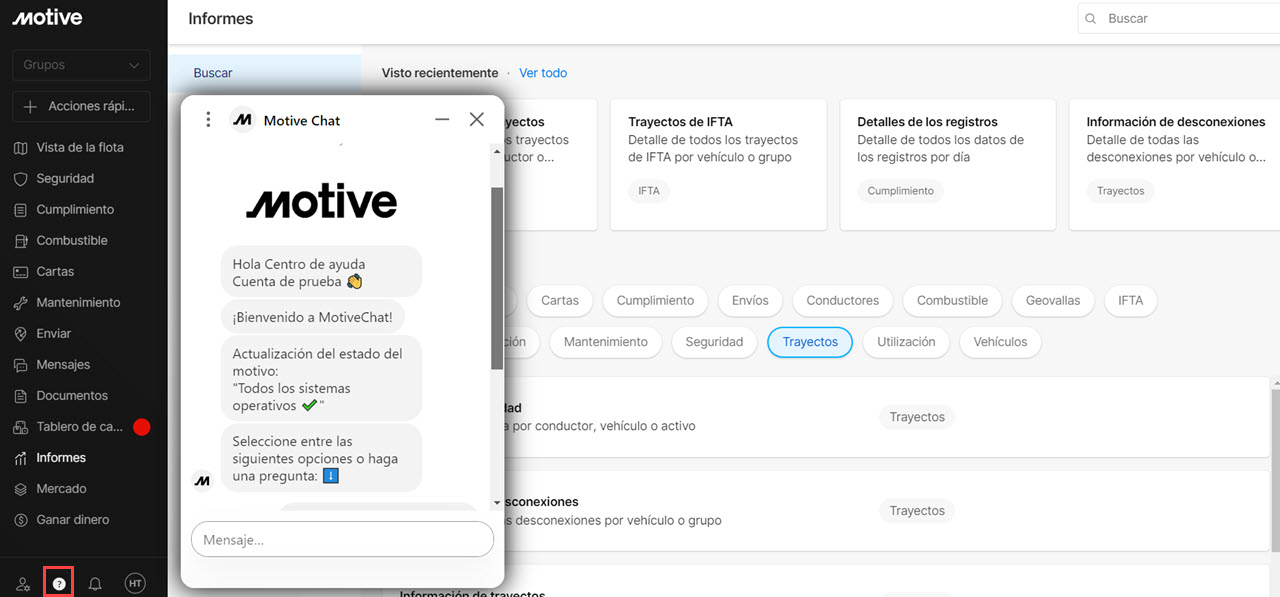Click the IFTA tag on Trayectos de IFTA card
The width and height of the screenshot is (1280, 597).
tap(649, 190)
